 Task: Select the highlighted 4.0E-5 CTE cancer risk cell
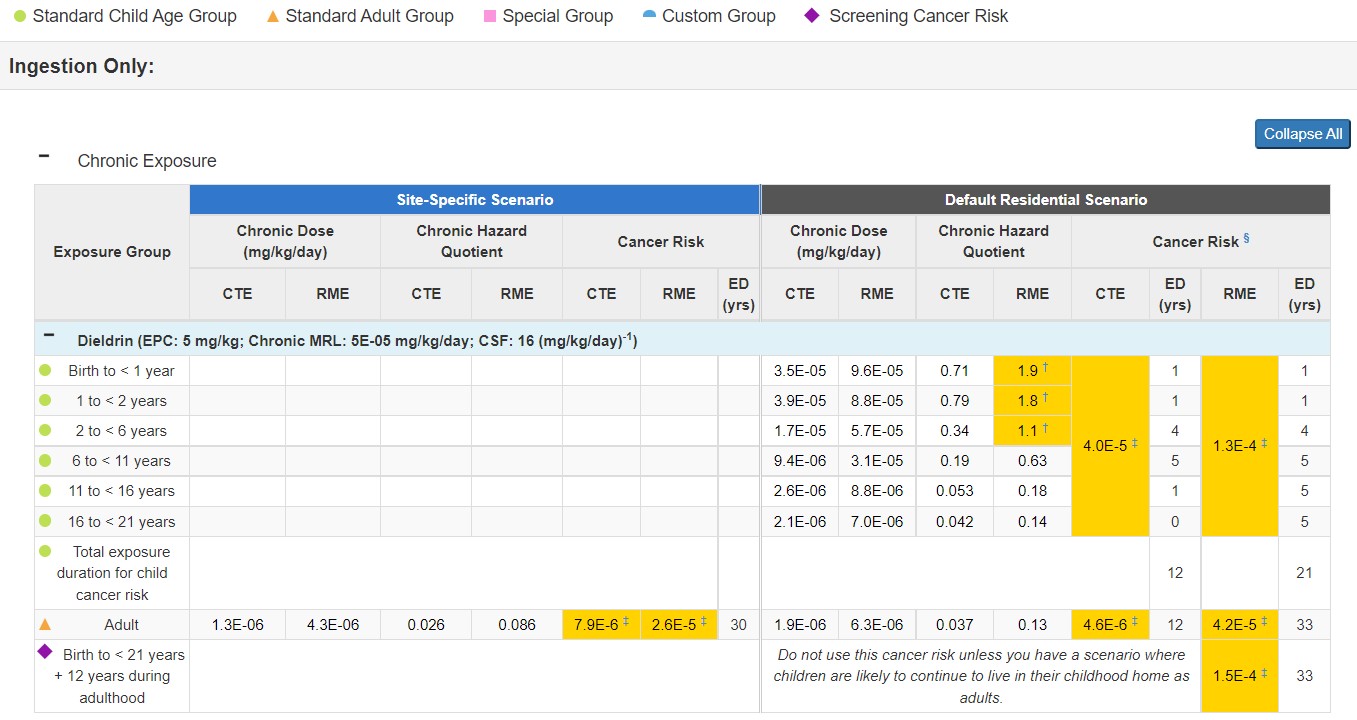[1109, 445]
